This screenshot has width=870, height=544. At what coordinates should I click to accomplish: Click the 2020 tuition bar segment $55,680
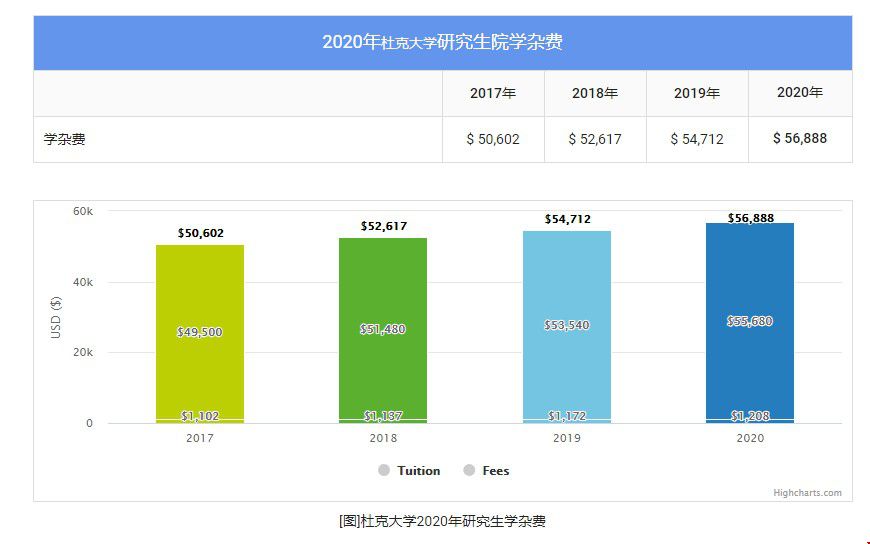point(750,321)
